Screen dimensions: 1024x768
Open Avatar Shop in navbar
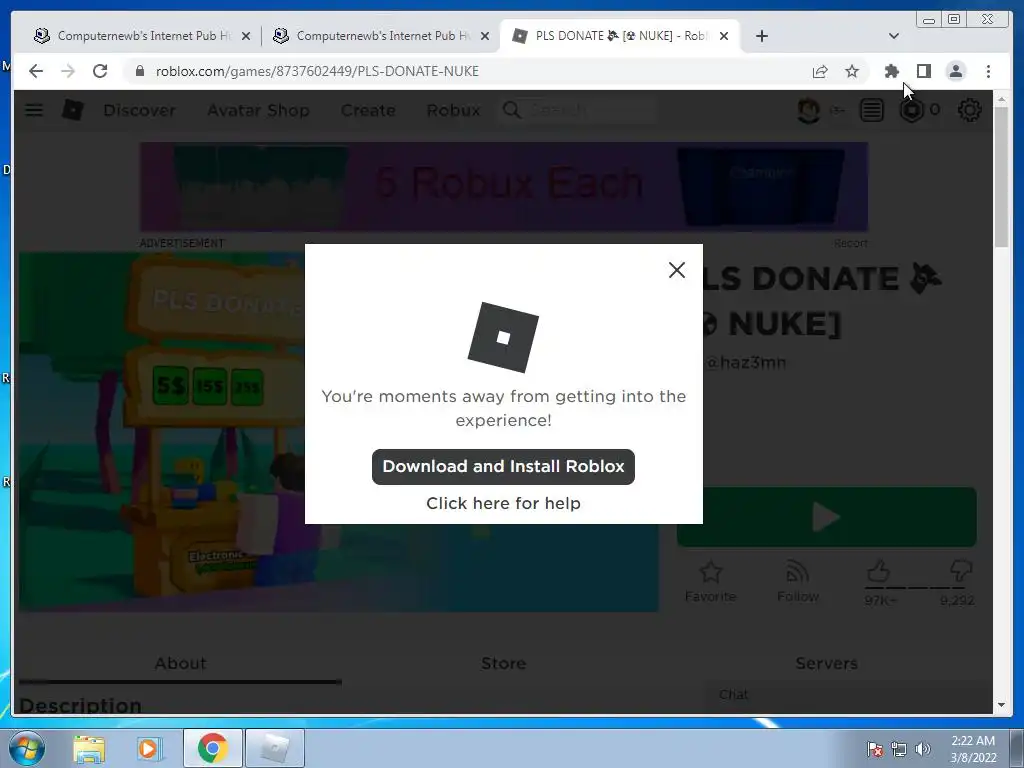click(258, 110)
